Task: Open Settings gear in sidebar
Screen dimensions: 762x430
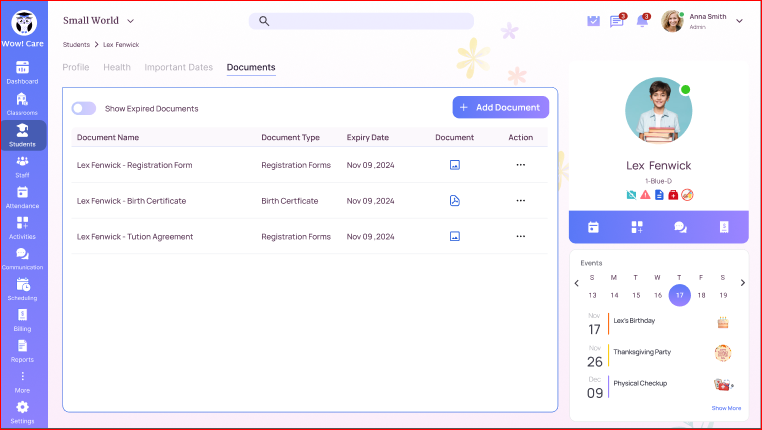Action: point(22,410)
